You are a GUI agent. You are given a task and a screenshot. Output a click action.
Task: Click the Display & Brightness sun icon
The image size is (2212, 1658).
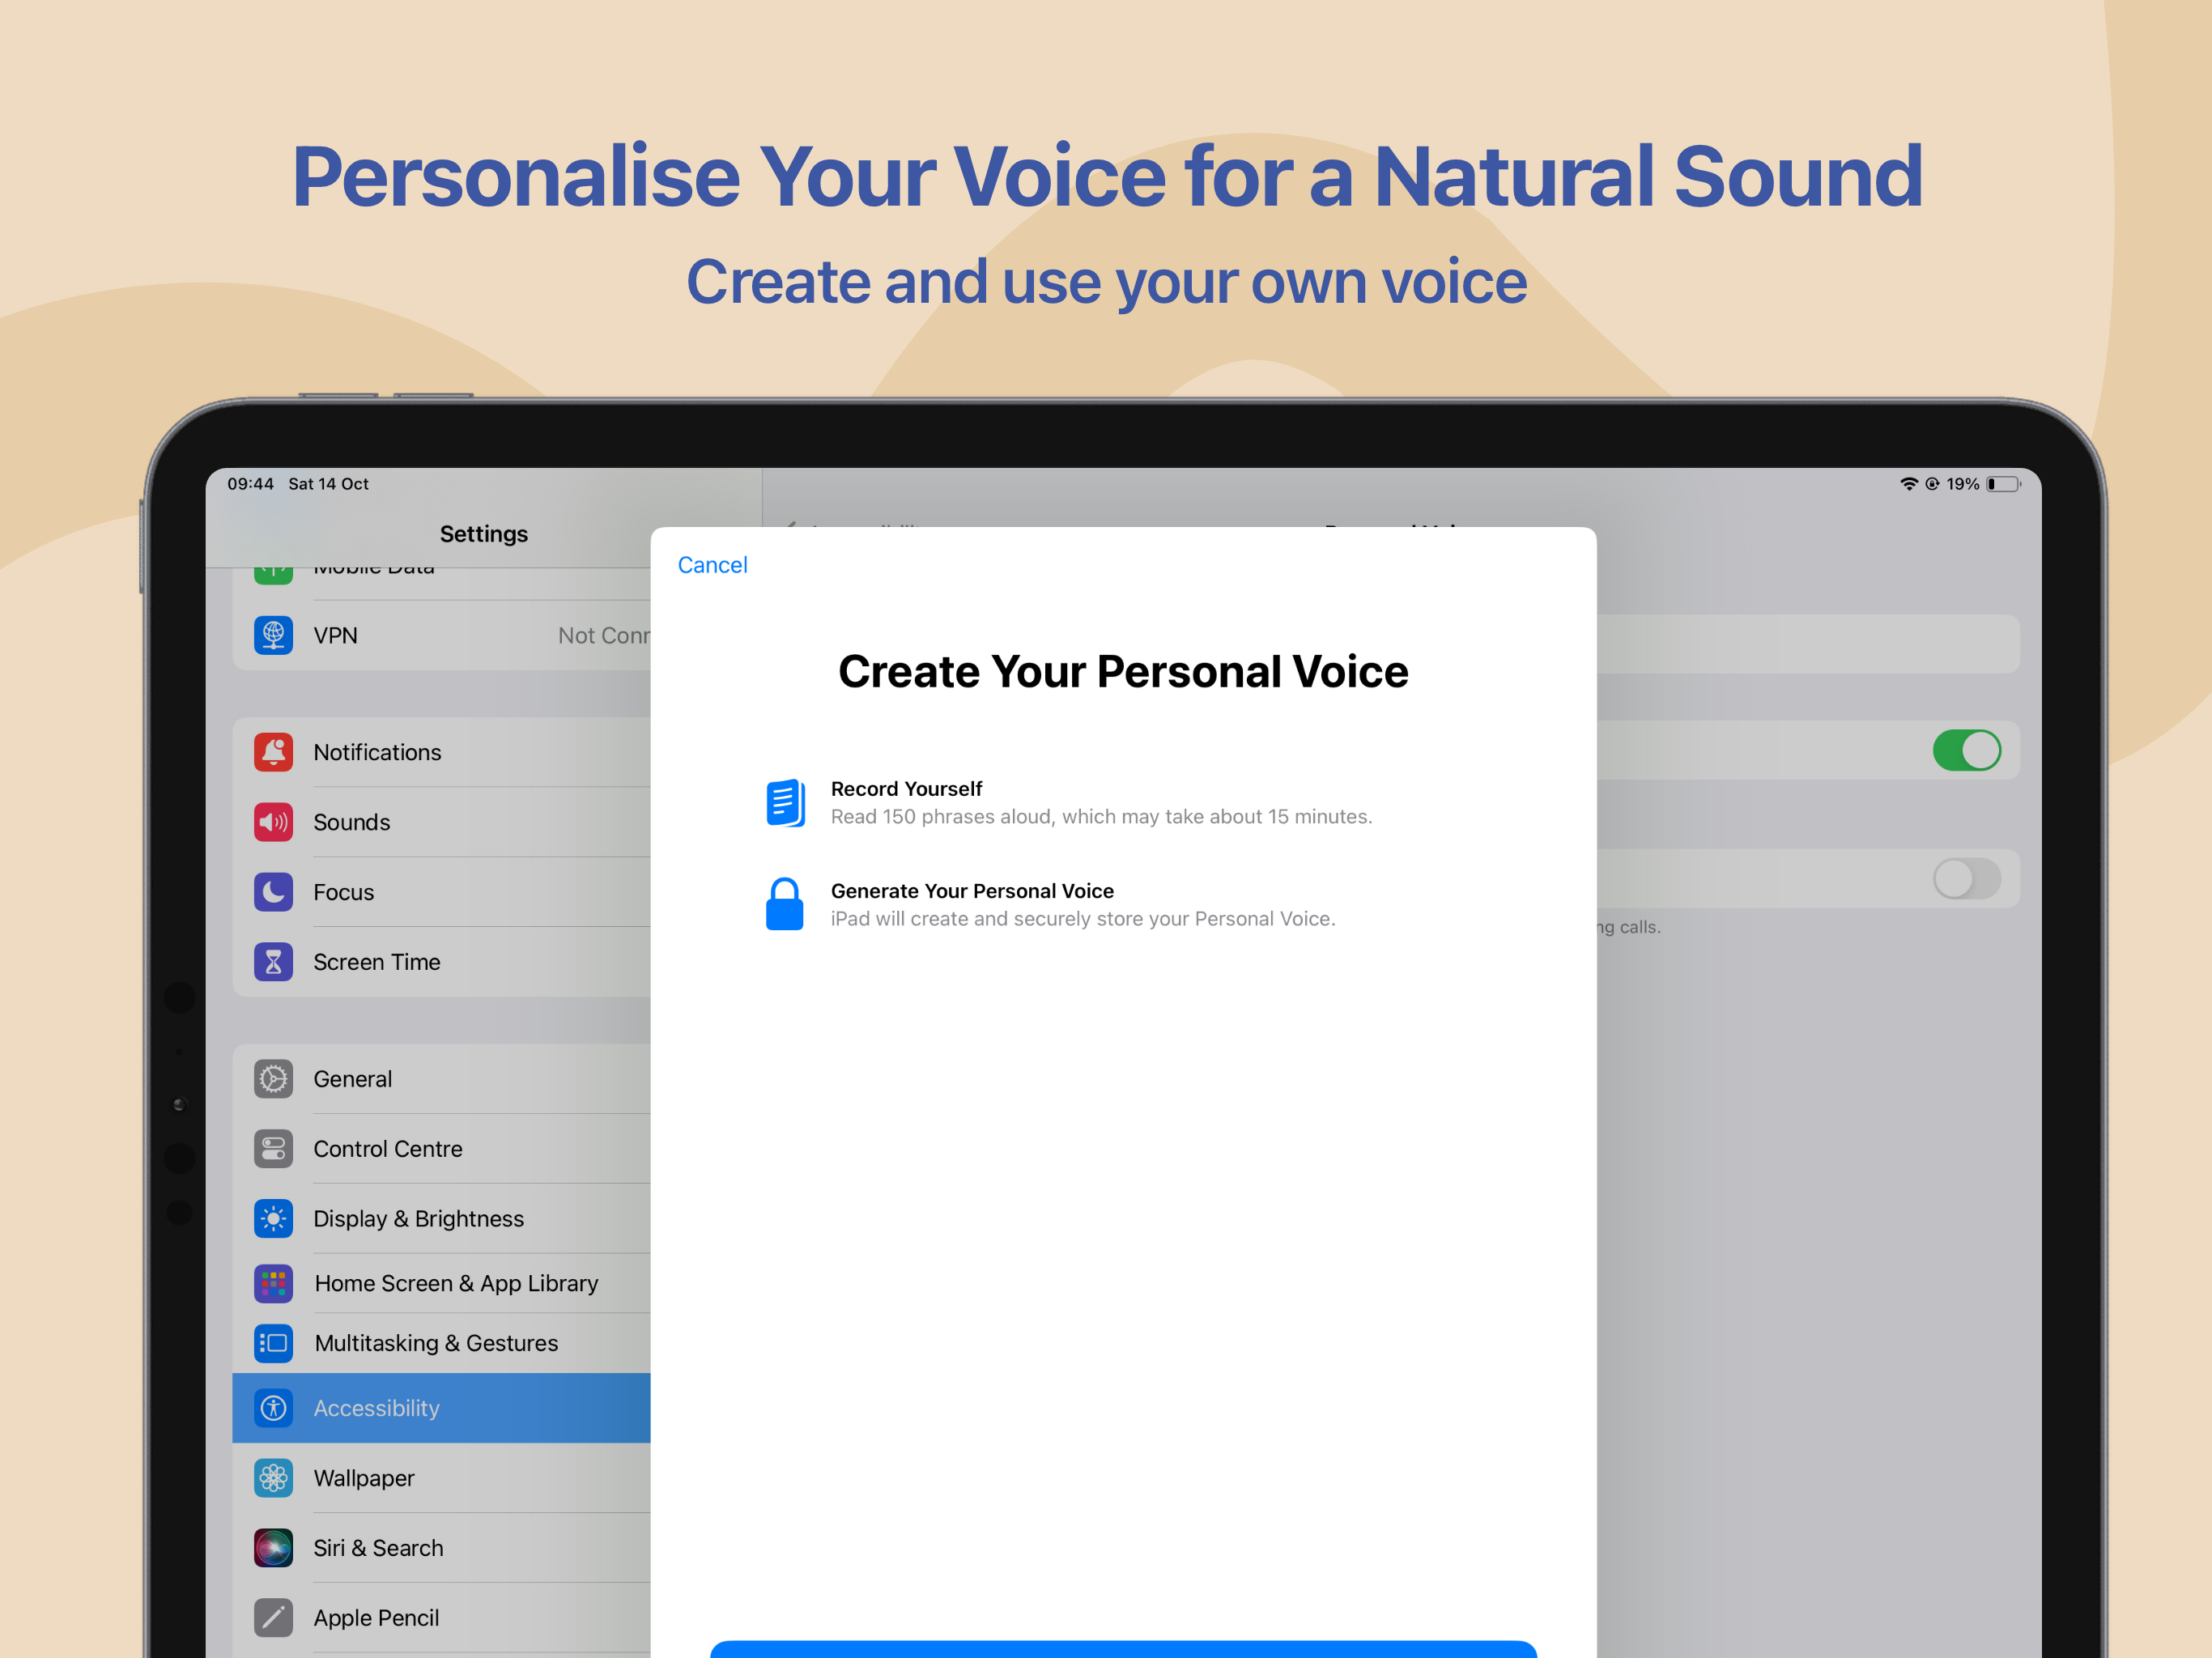(273, 1219)
